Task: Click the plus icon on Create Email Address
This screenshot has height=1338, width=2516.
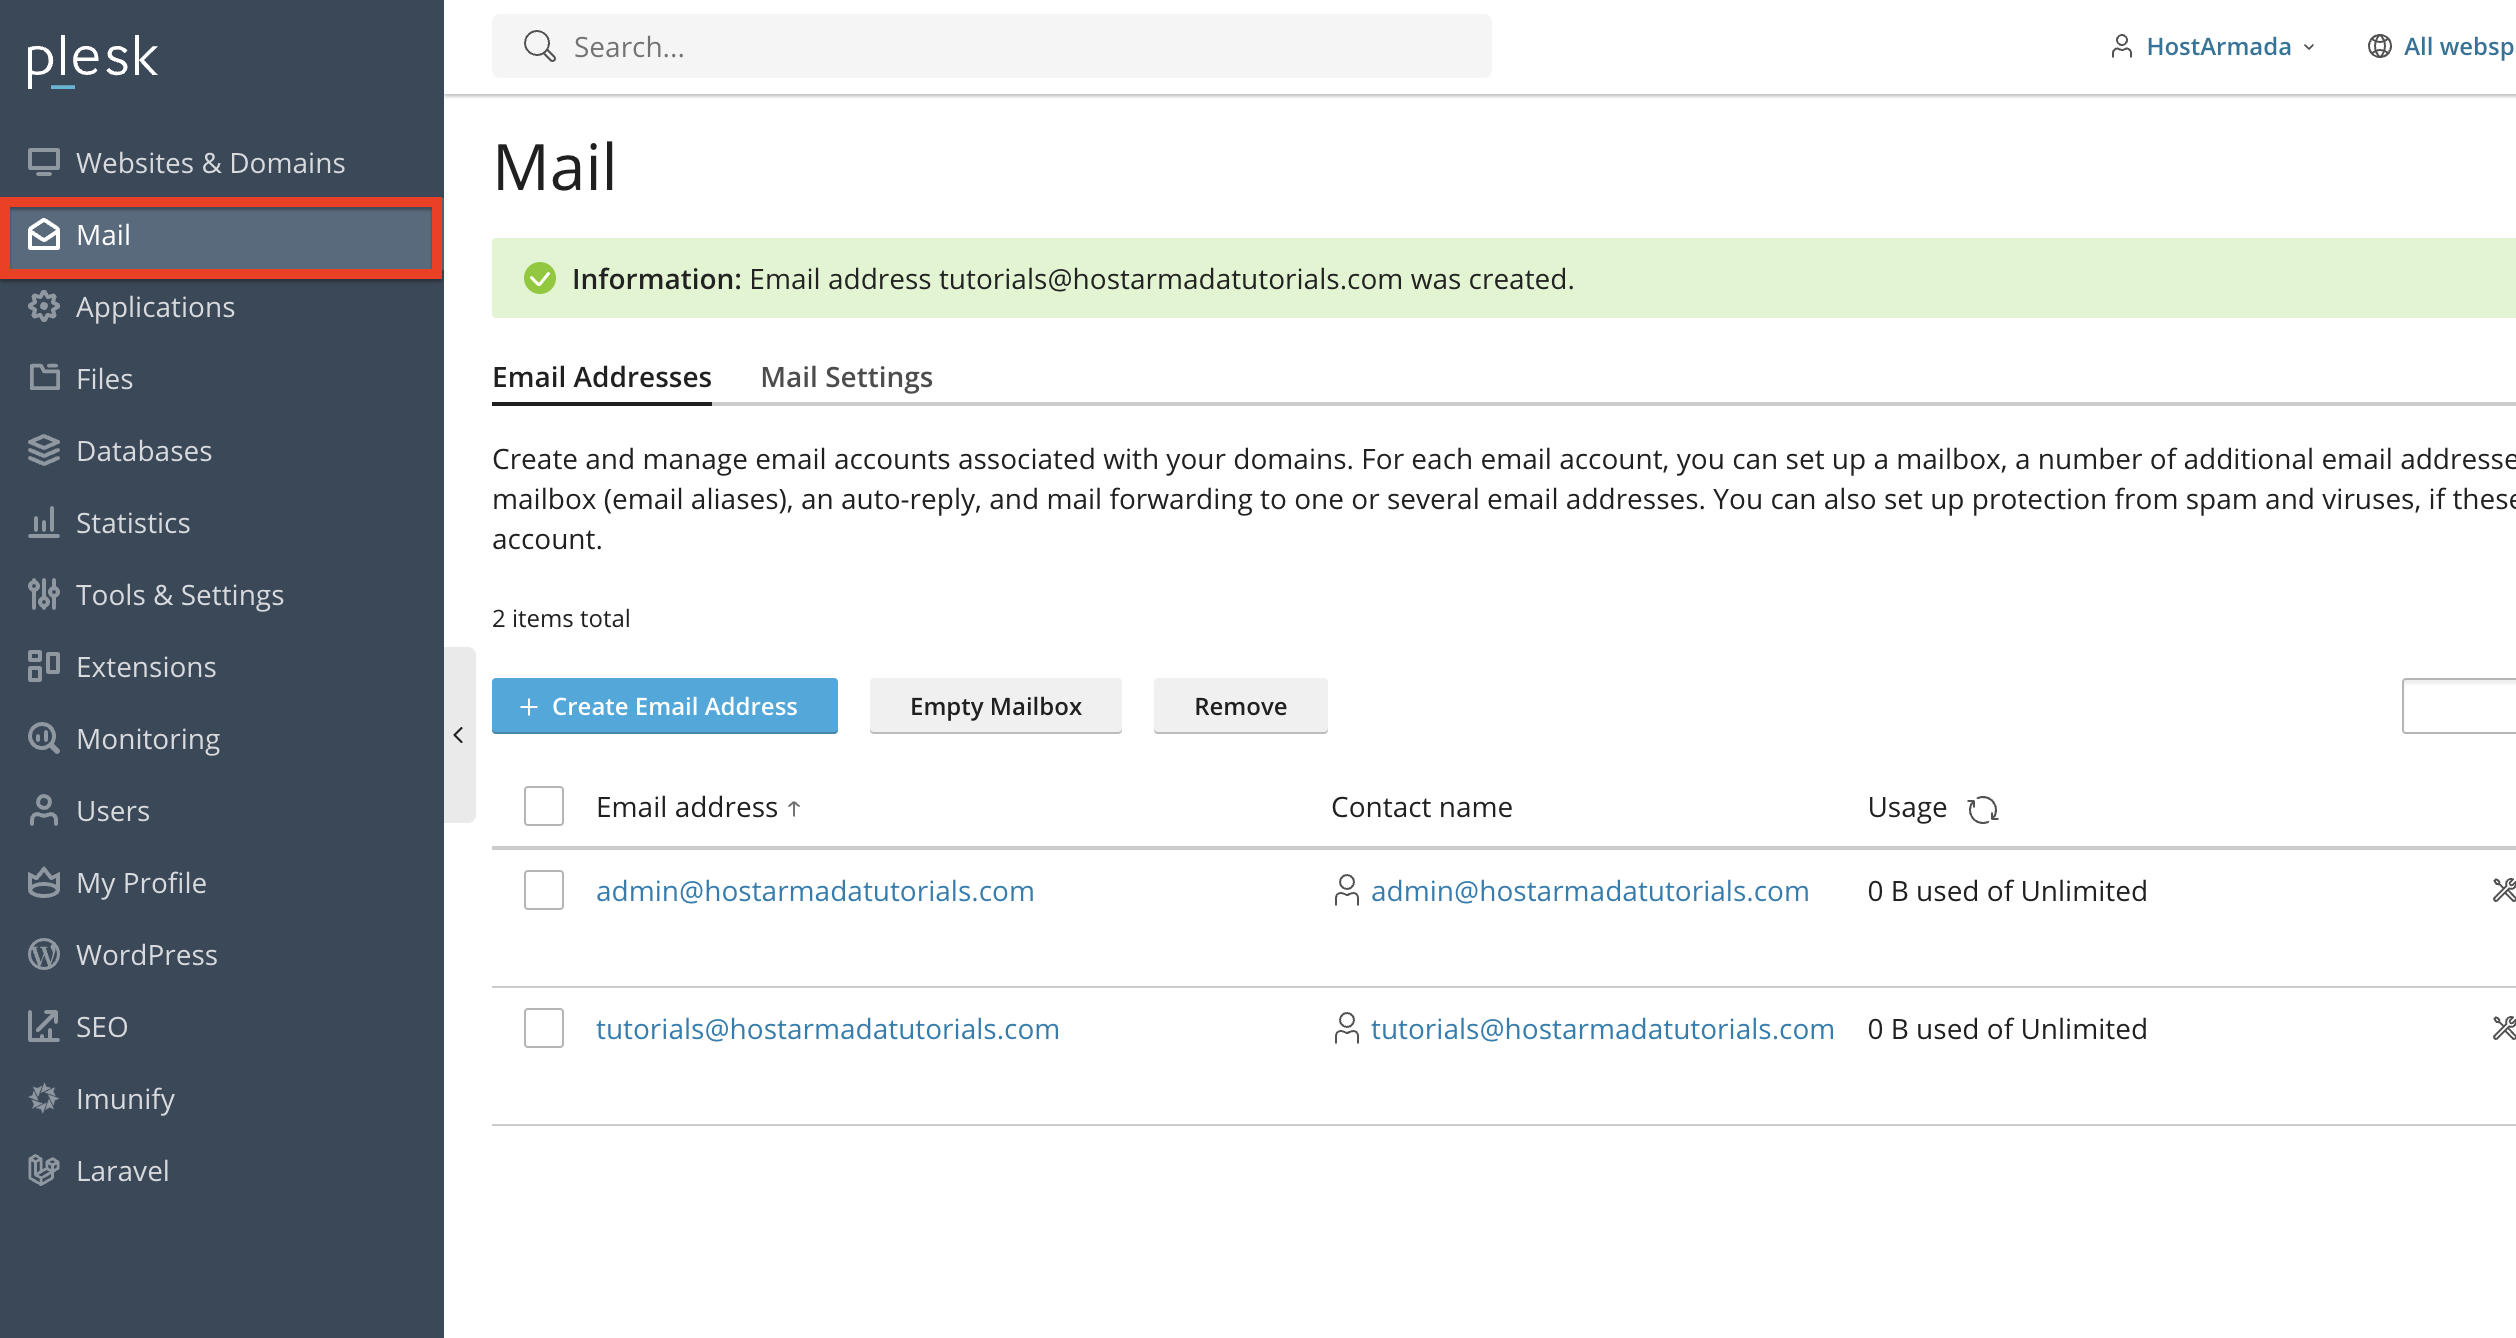Action: pyautogui.click(x=529, y=707)
